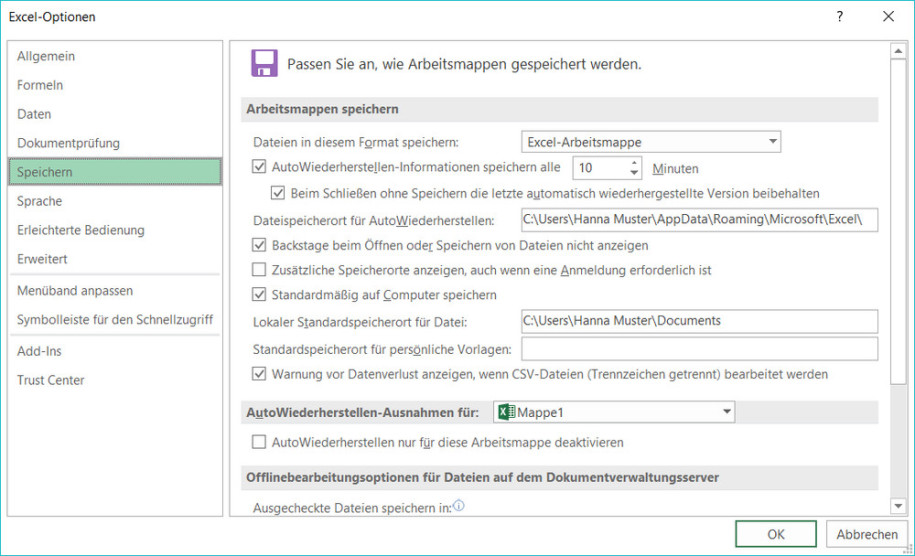The height and width of the screenshot is (556, 915).
Task: Click the purple floppy disk save icon
Action: tap(264, 63)
